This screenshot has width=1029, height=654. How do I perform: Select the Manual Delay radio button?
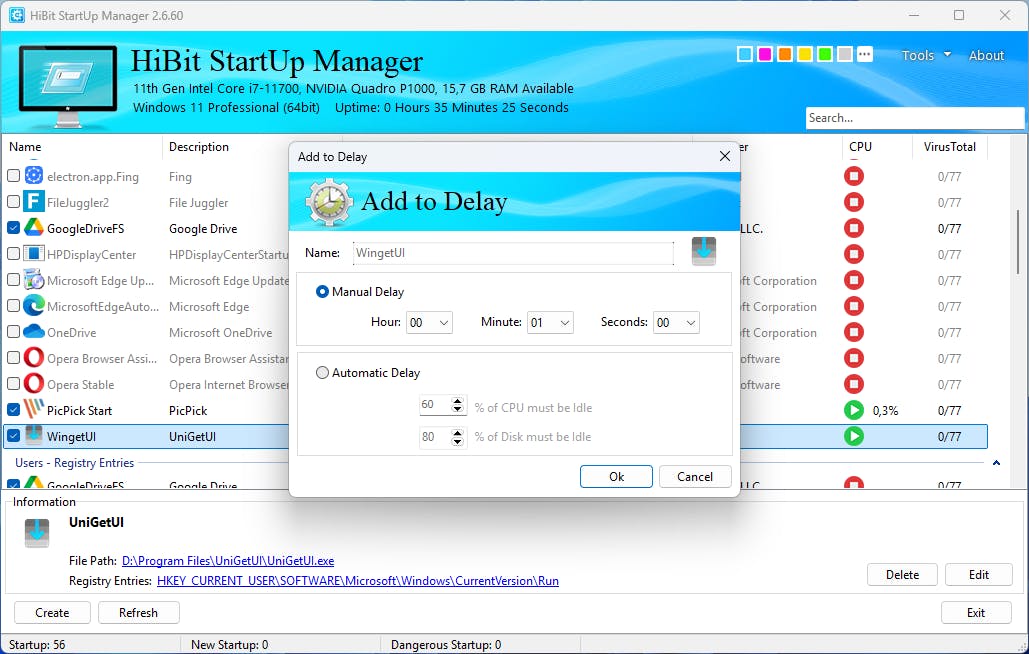coord(322,291)
